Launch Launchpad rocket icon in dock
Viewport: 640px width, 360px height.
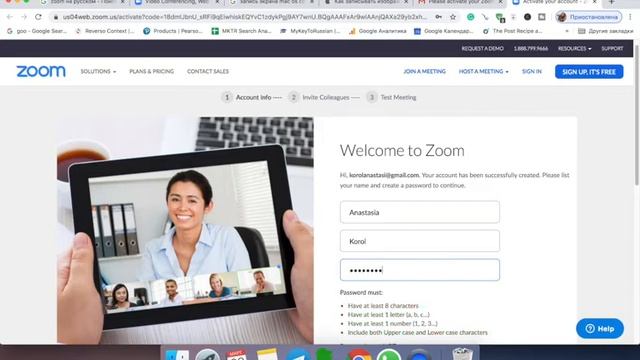tap(207, 355)
